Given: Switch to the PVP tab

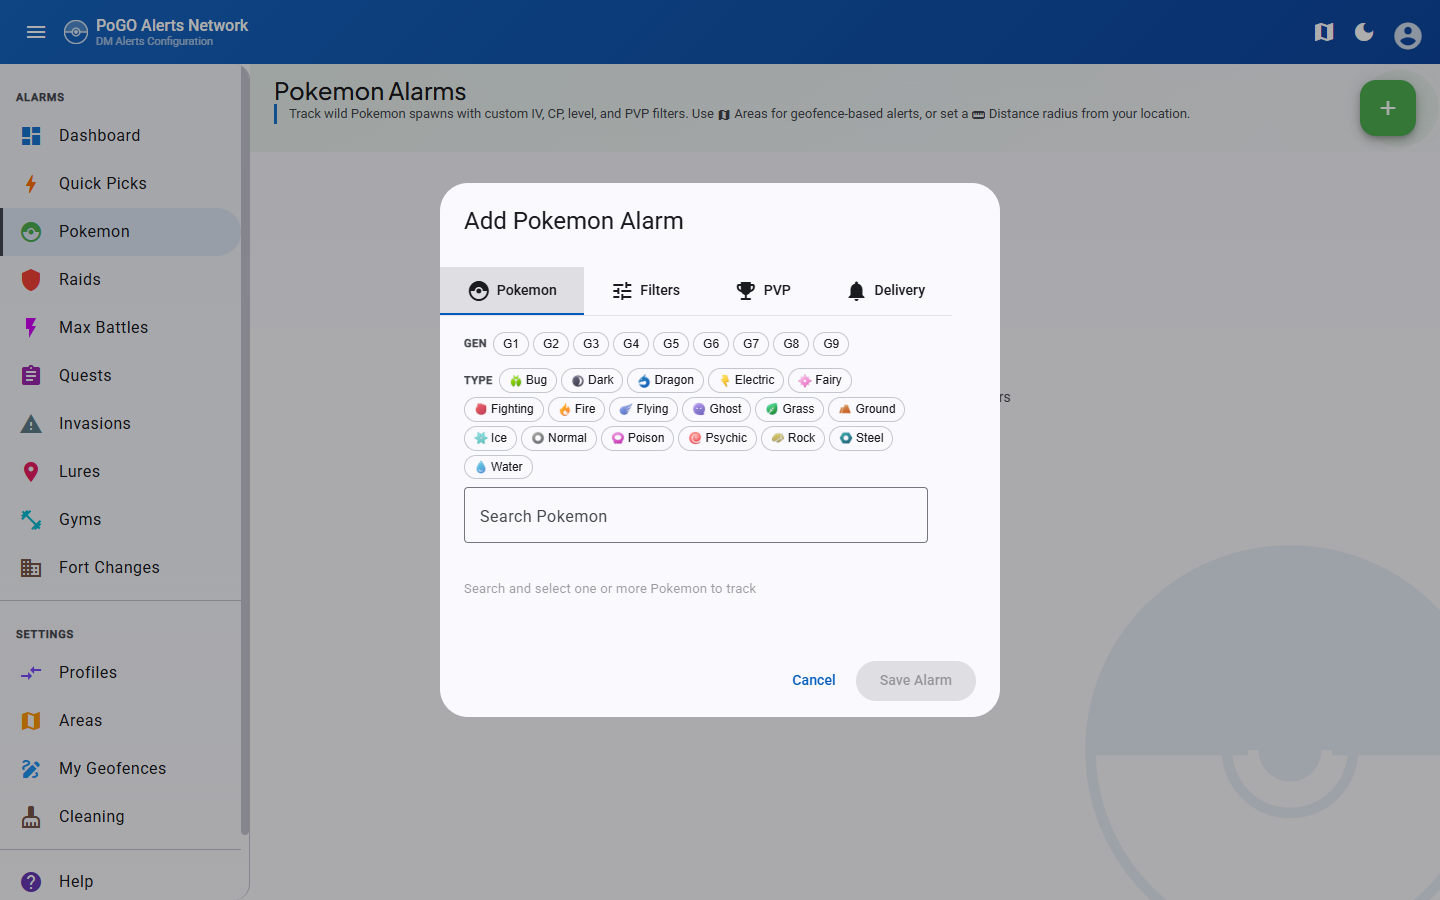Looking at the screenshot, I should pyautogui.click(x=763, y=291).
